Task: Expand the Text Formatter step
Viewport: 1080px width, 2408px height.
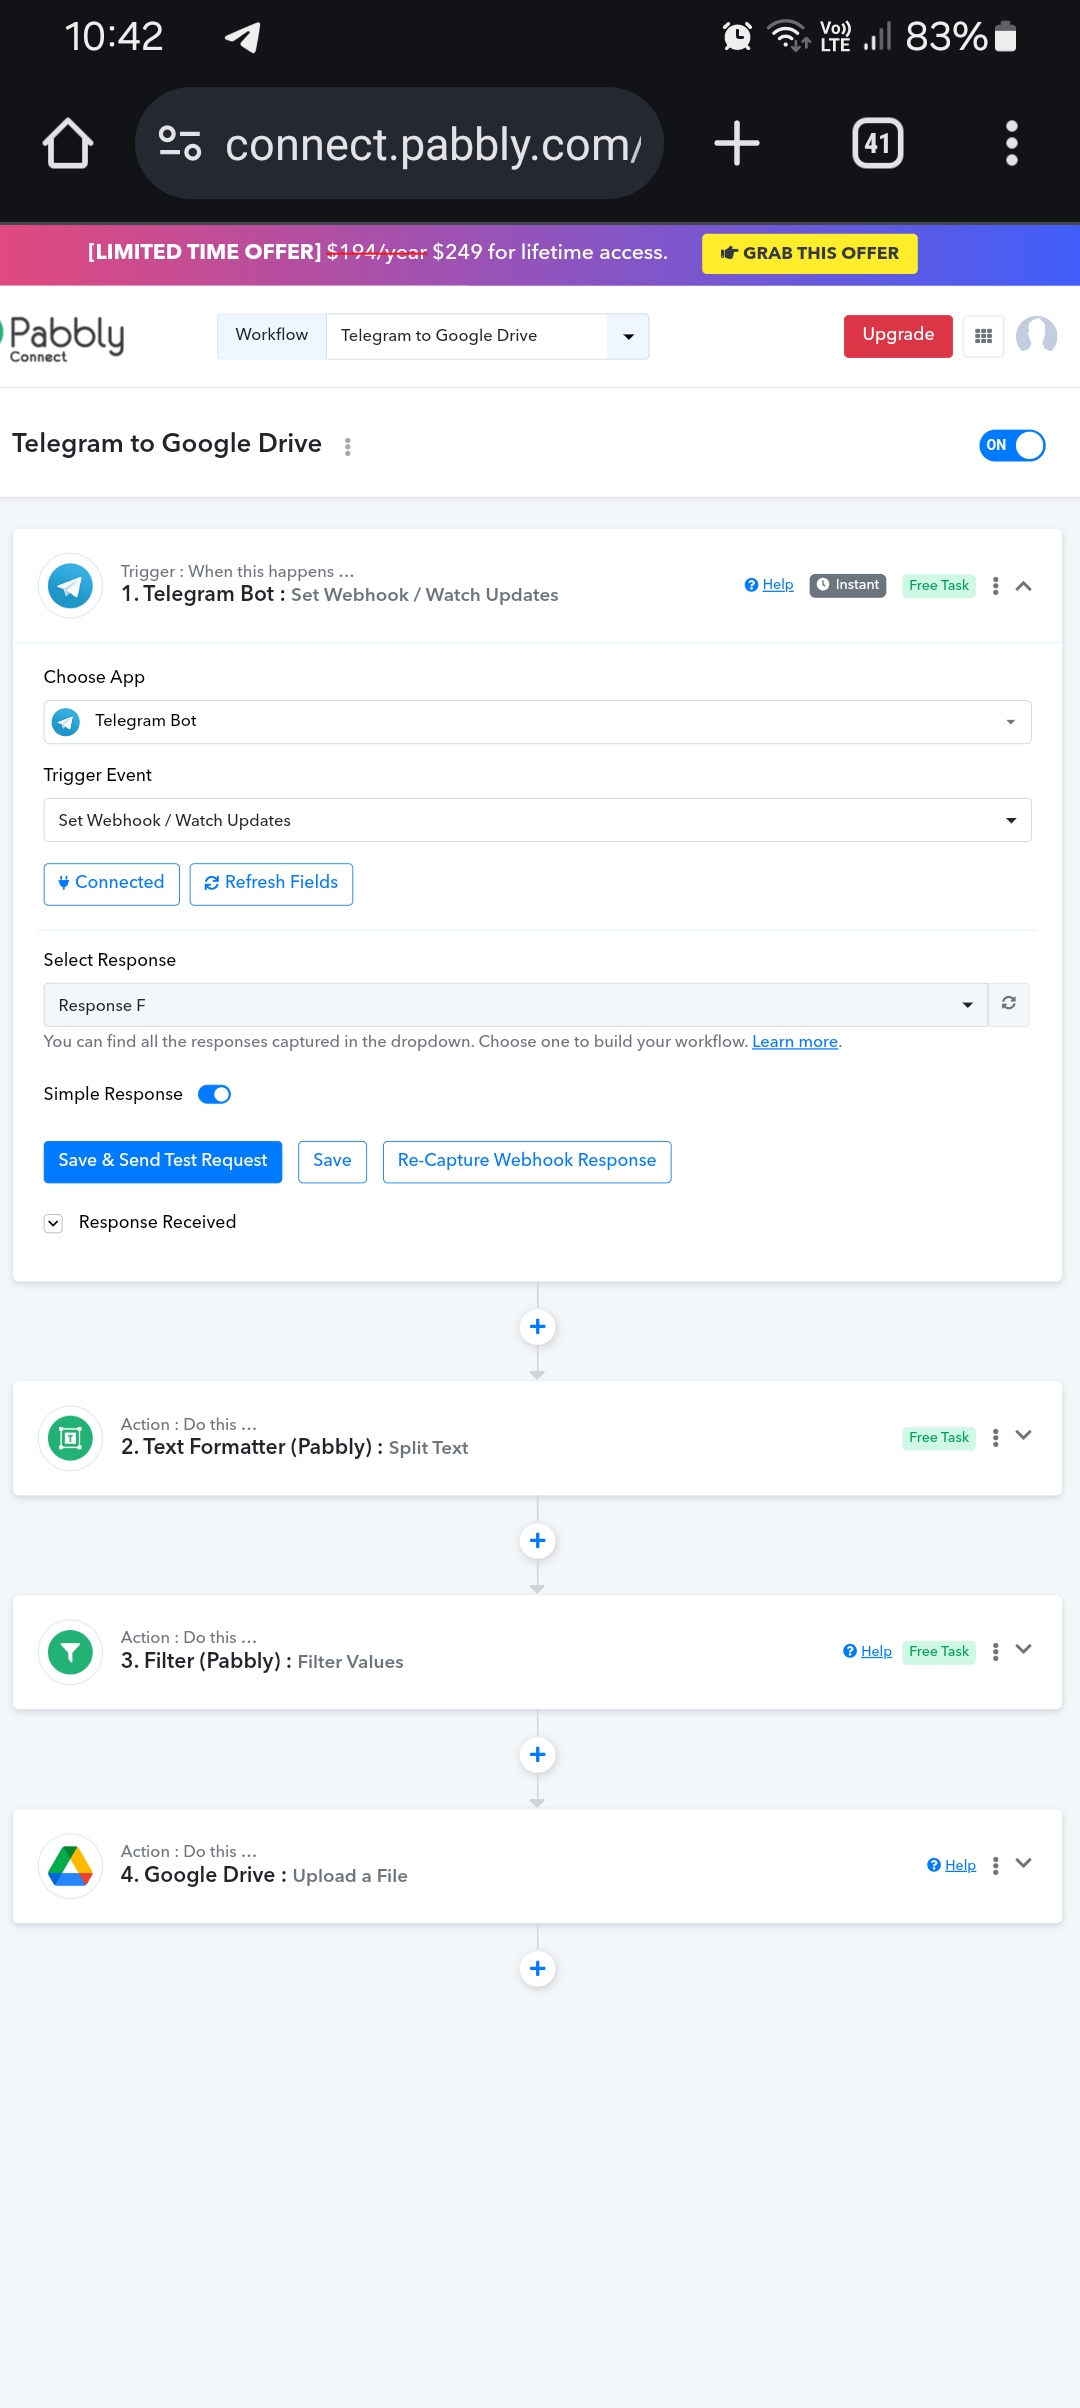Action: coord(1024,1436)
